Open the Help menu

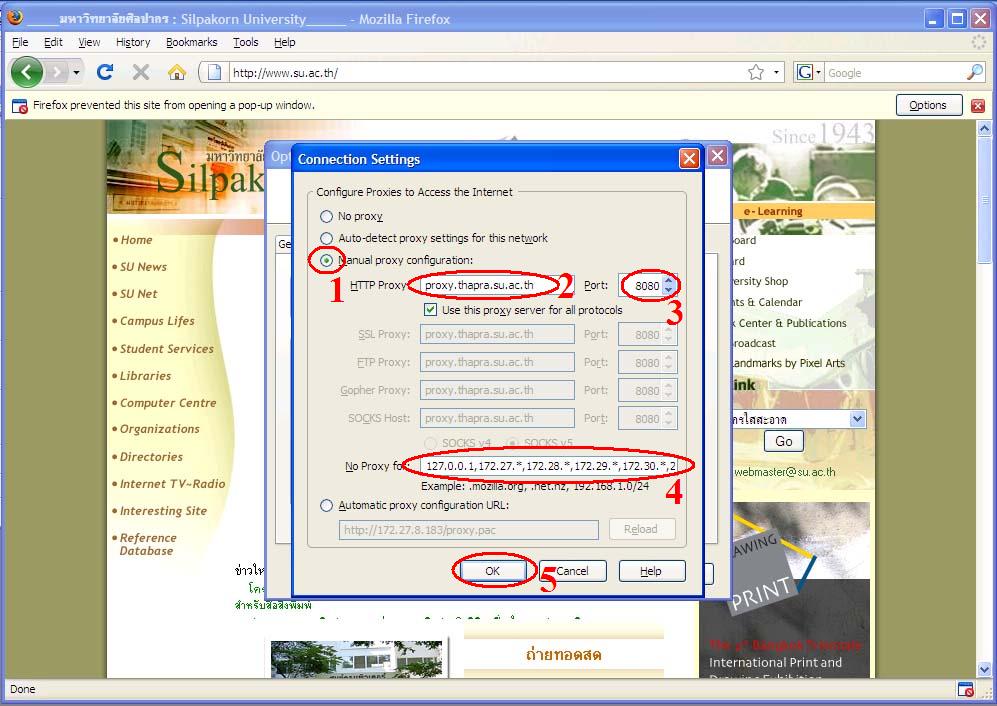pyautogui.click(x=285, y=42)
